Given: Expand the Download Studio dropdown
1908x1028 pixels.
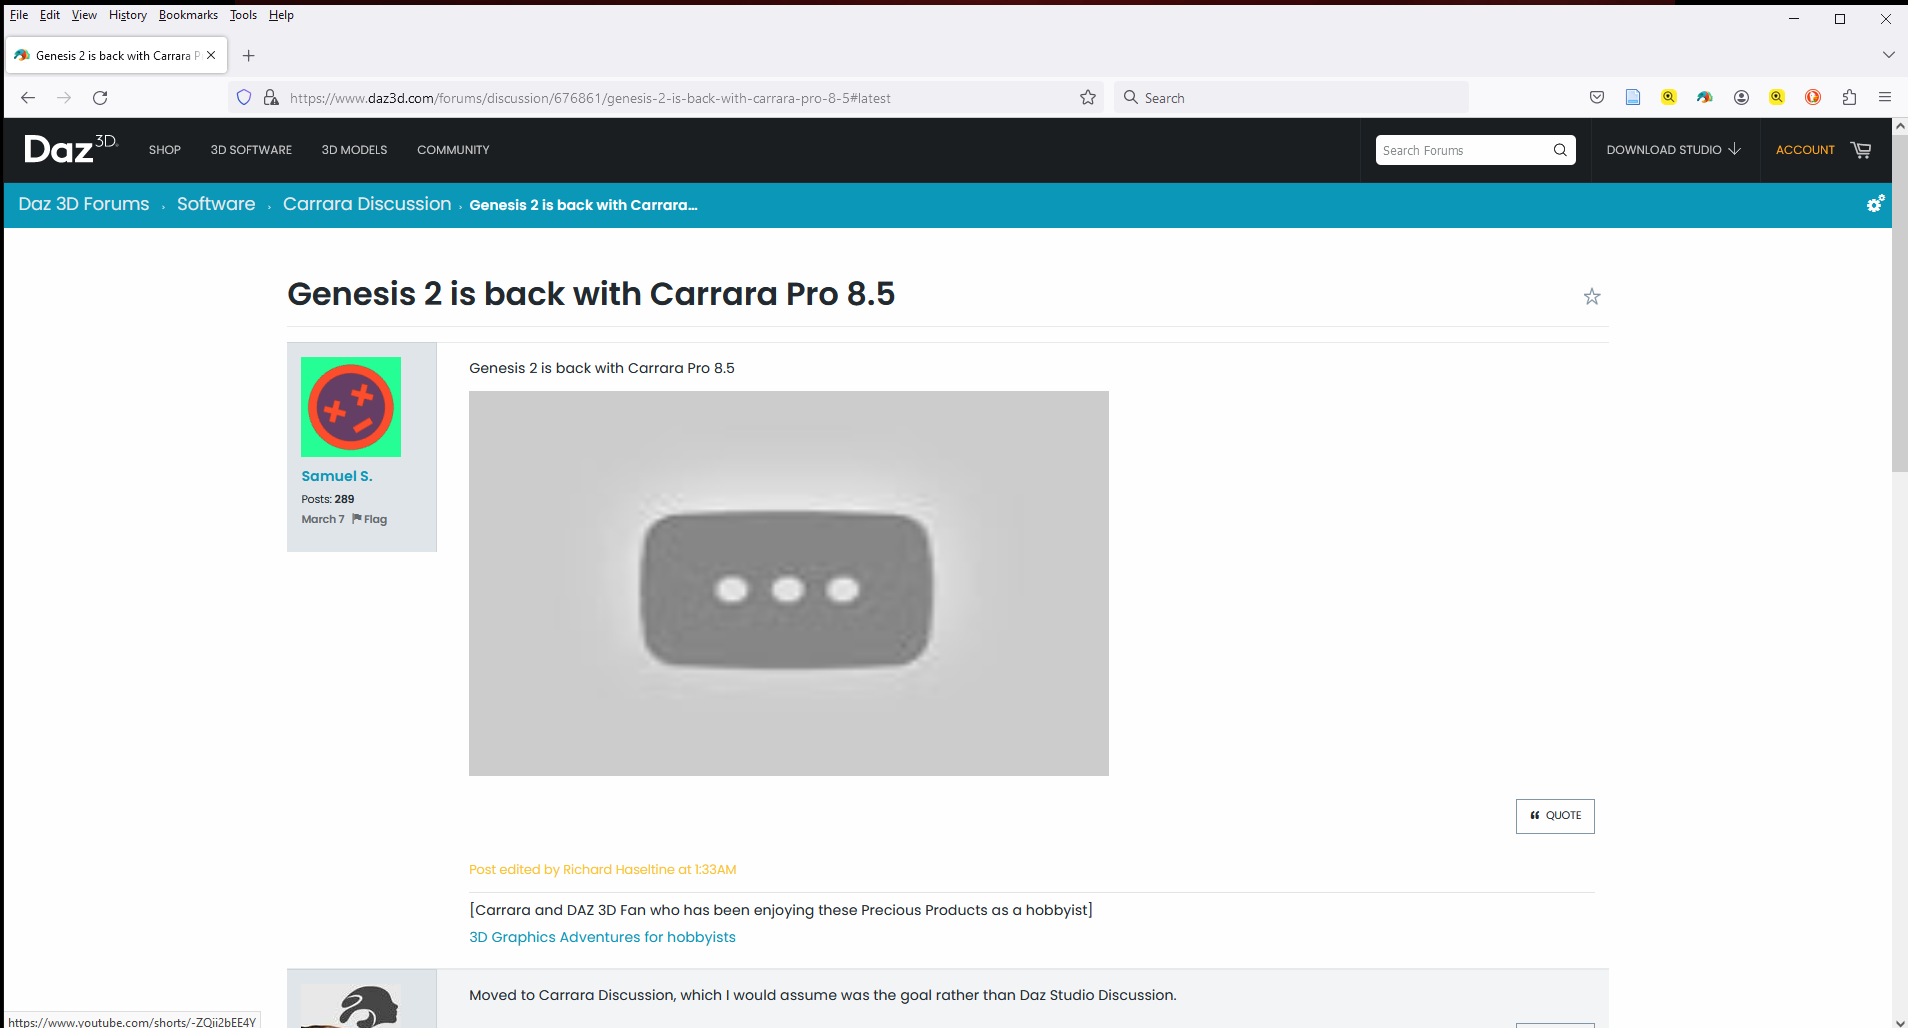Looking at the screenshot, I should pyautogui.click(x=1673, y=150).
